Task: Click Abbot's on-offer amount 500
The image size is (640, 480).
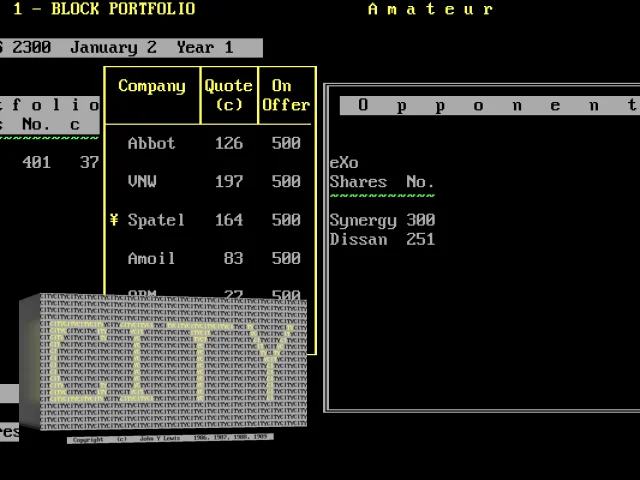Action: 286,143
